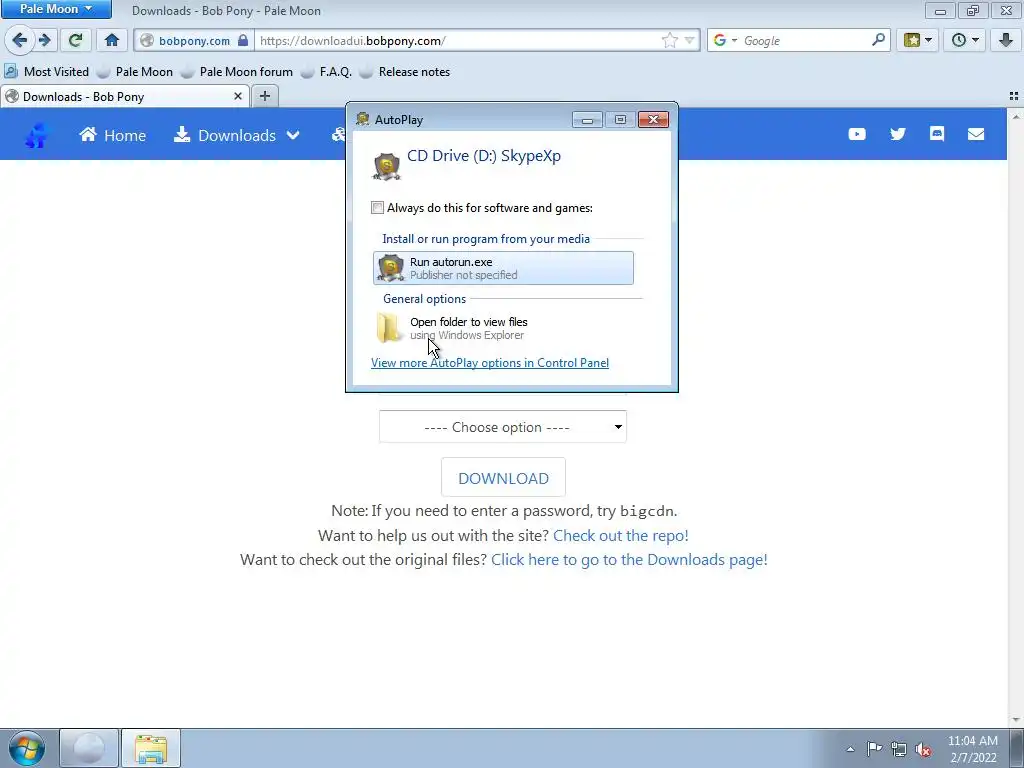Reload the page with the refresh icon

coord(75,40)
